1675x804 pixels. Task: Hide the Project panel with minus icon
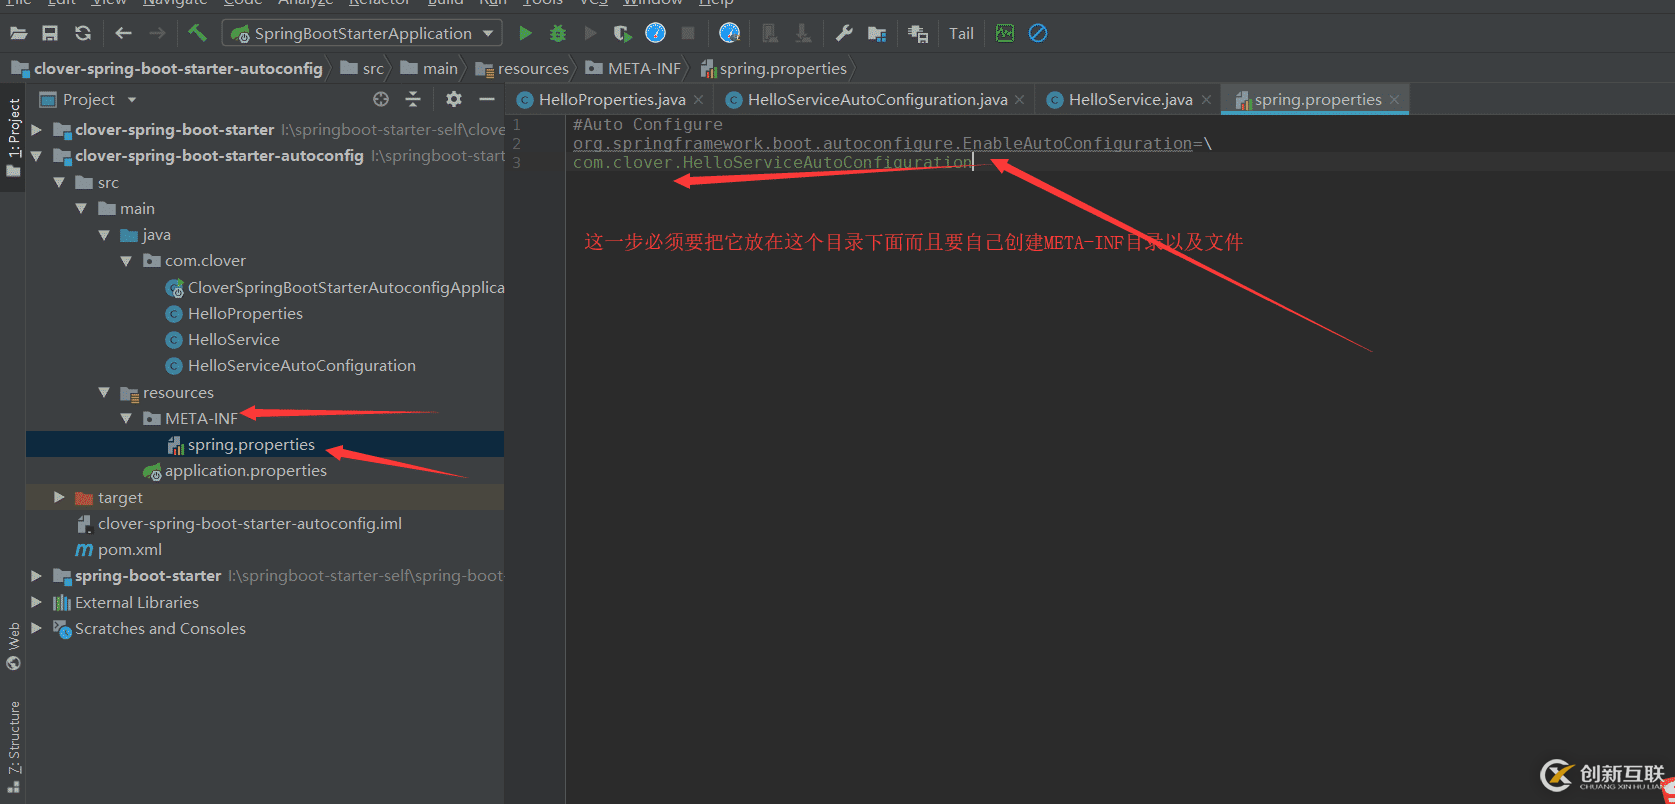pos(487,99)
